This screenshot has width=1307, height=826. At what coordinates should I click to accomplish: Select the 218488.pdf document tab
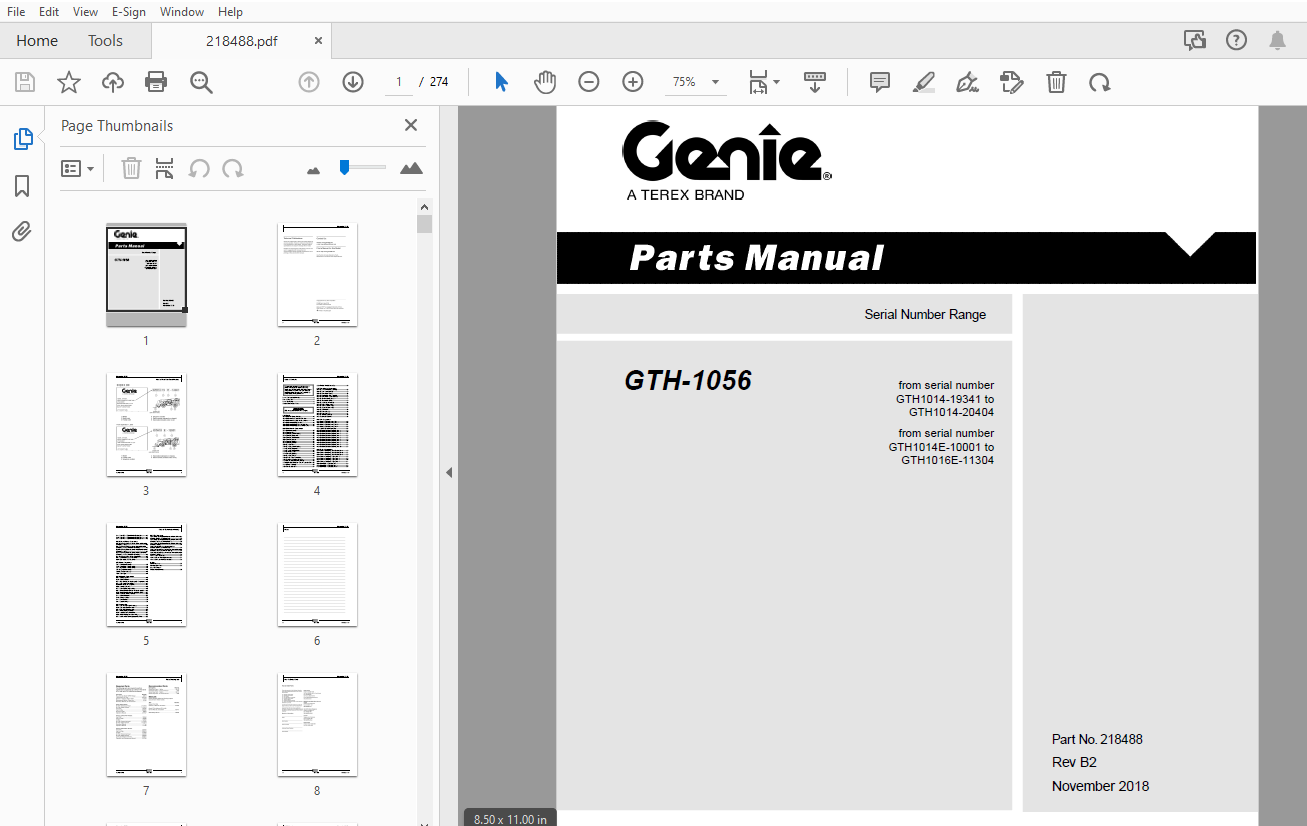[240, 41]
